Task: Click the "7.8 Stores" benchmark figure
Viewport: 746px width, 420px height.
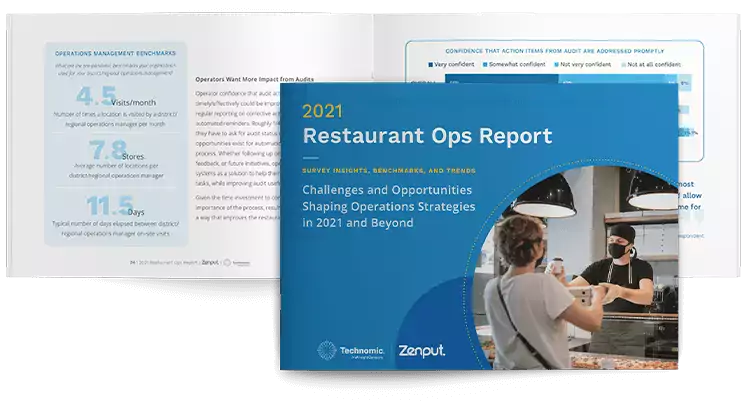Action: (116, 150)
